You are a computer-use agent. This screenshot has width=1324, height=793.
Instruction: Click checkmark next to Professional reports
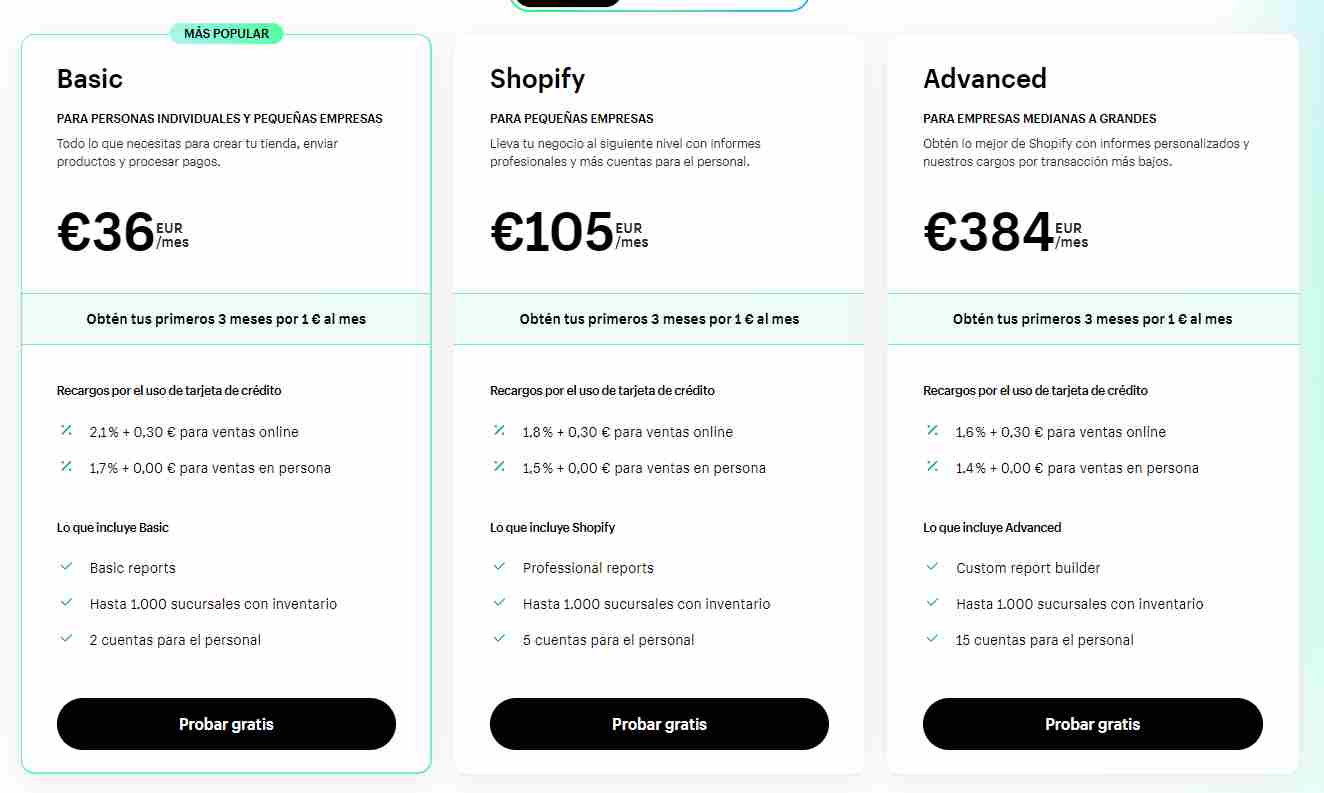pos(499,567)
